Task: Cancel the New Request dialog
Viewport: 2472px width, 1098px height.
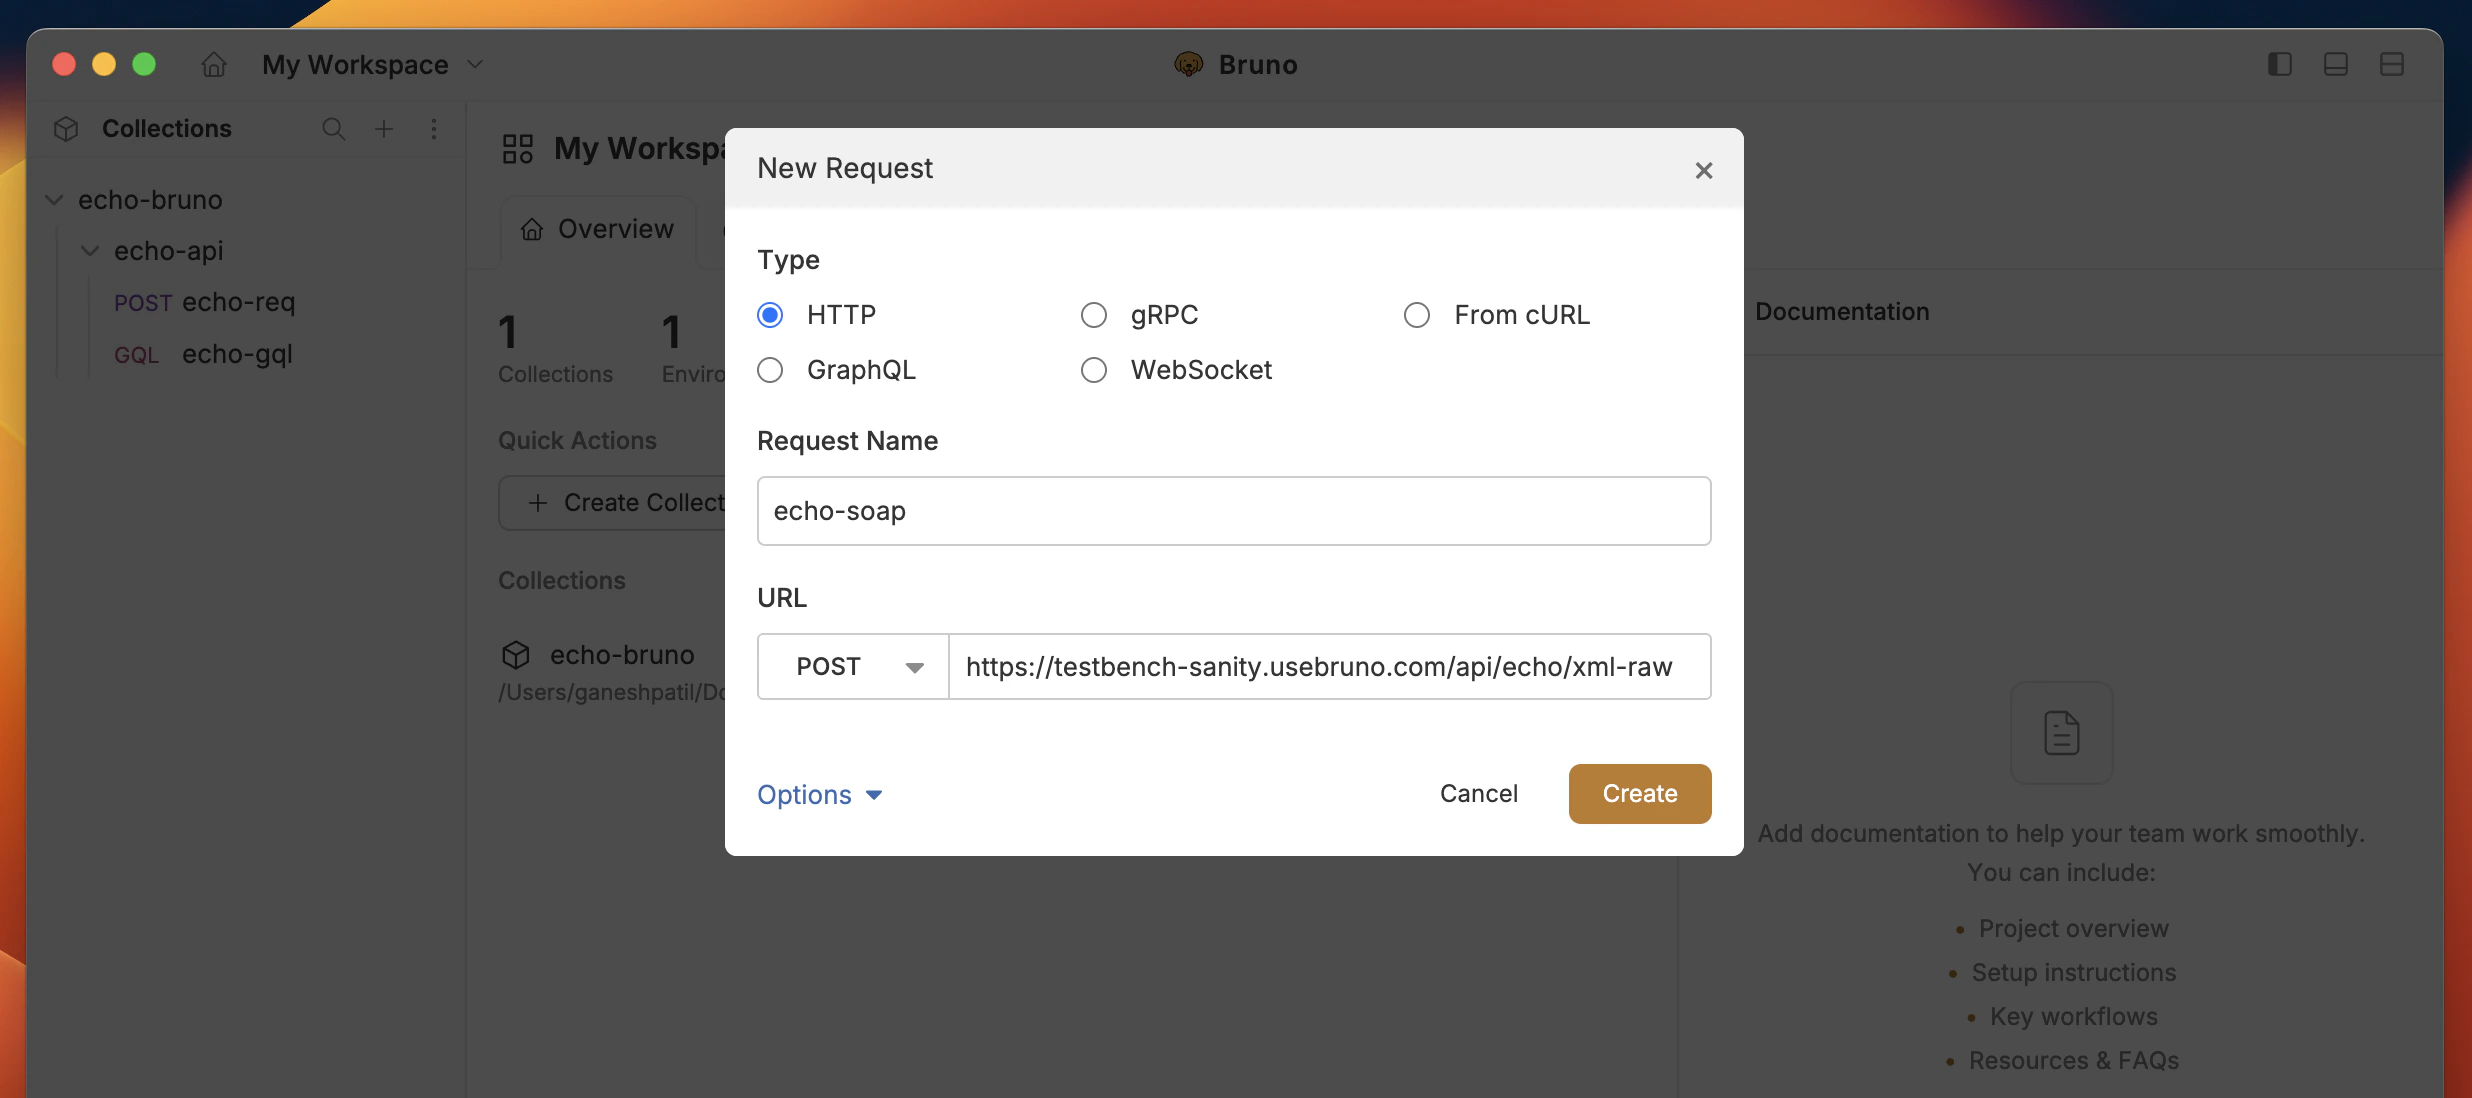Action: [1479, 793]
